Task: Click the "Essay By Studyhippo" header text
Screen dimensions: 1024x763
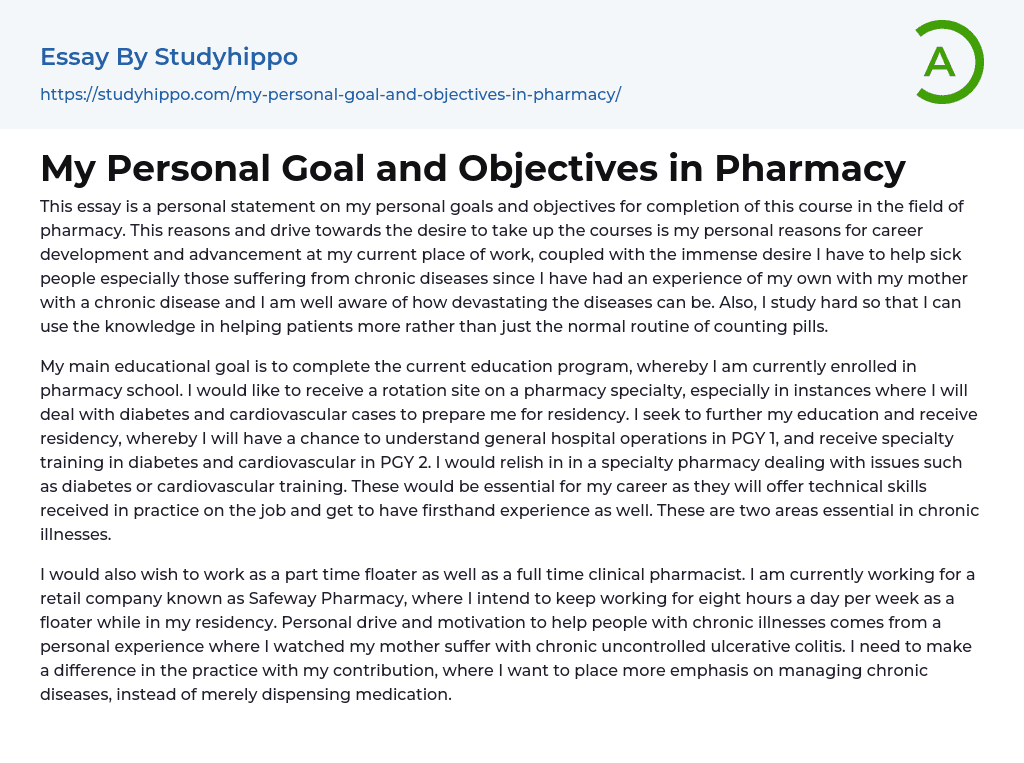Action: click(169, 57)
